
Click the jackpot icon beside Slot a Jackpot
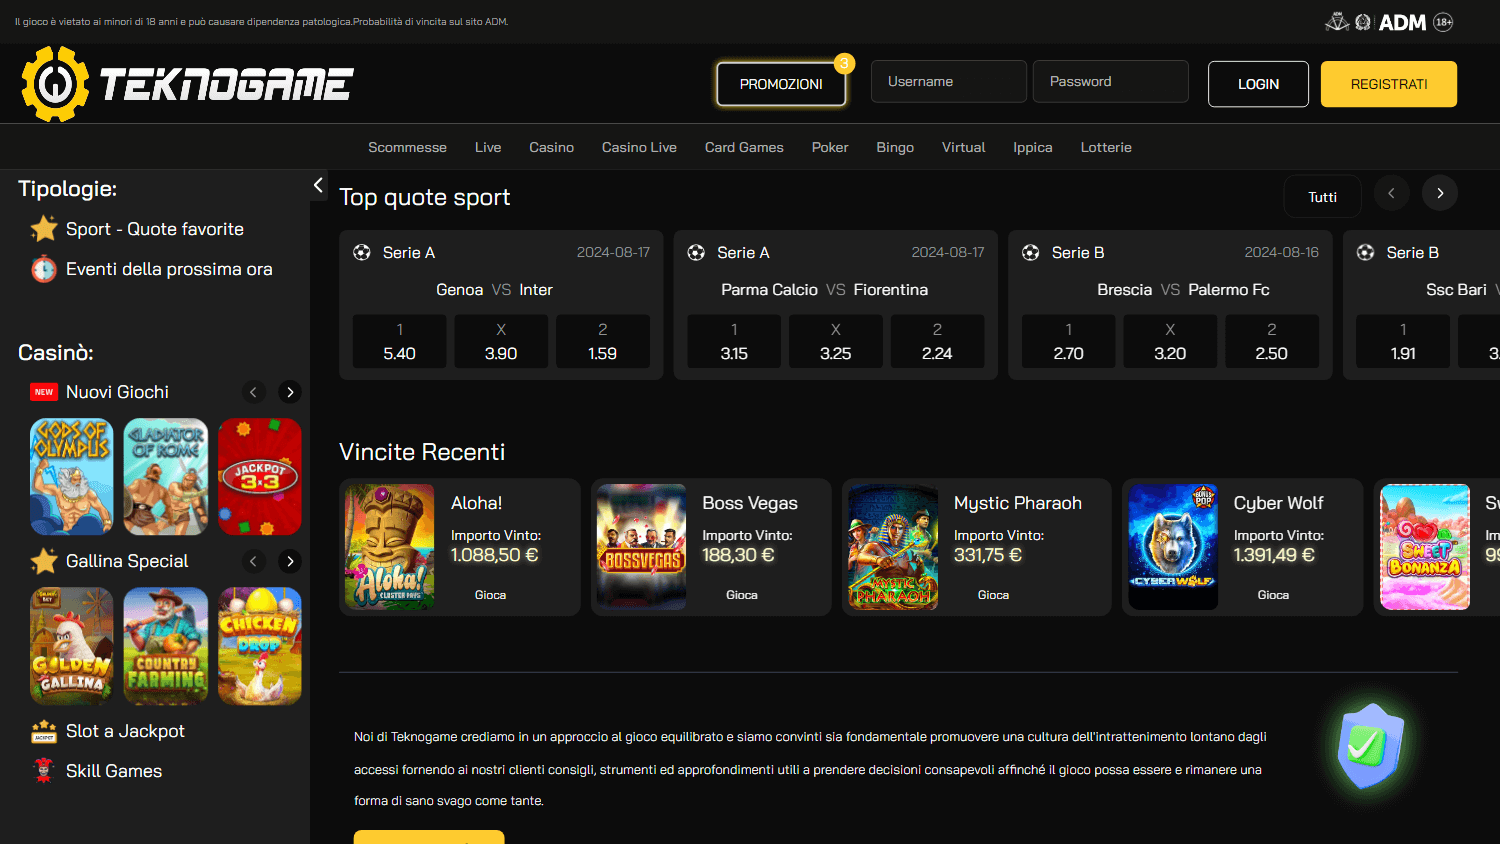44,732
